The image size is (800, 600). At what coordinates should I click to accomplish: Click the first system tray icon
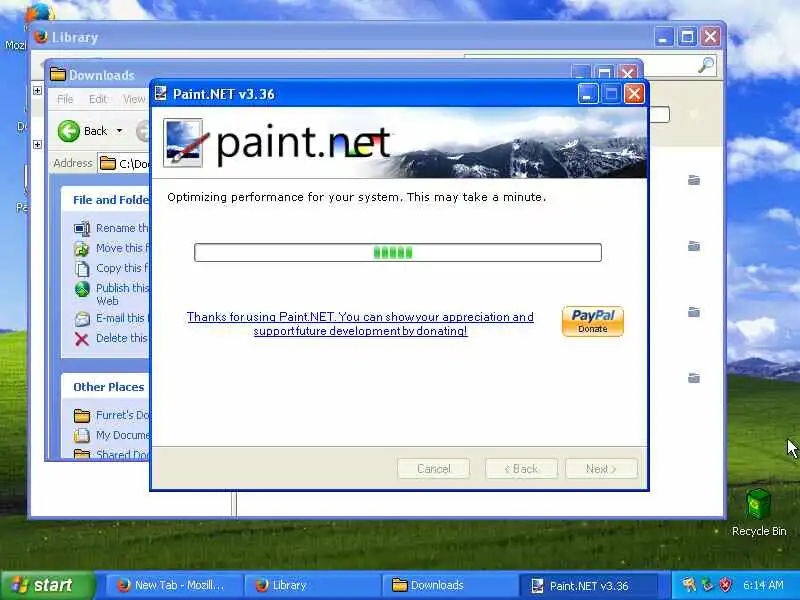point(689,585)
